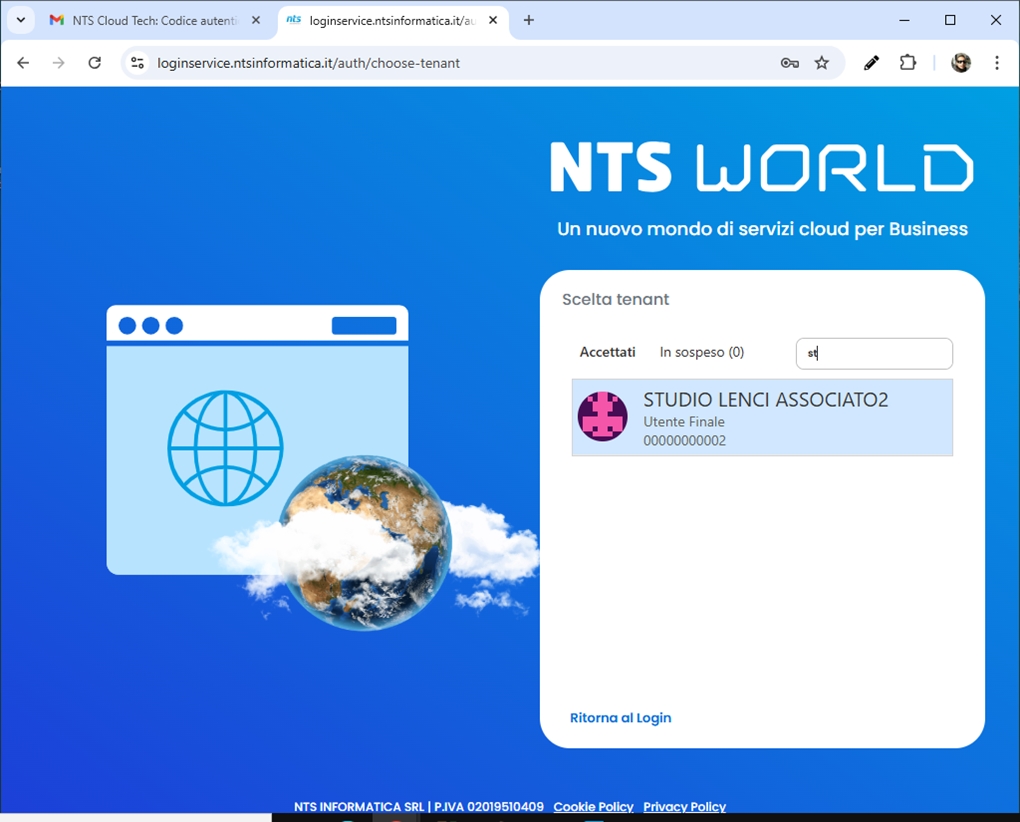This screenshot has height=822, width=1020.
Task: Open a new browser tab
Action: click(x=529, y=20)
